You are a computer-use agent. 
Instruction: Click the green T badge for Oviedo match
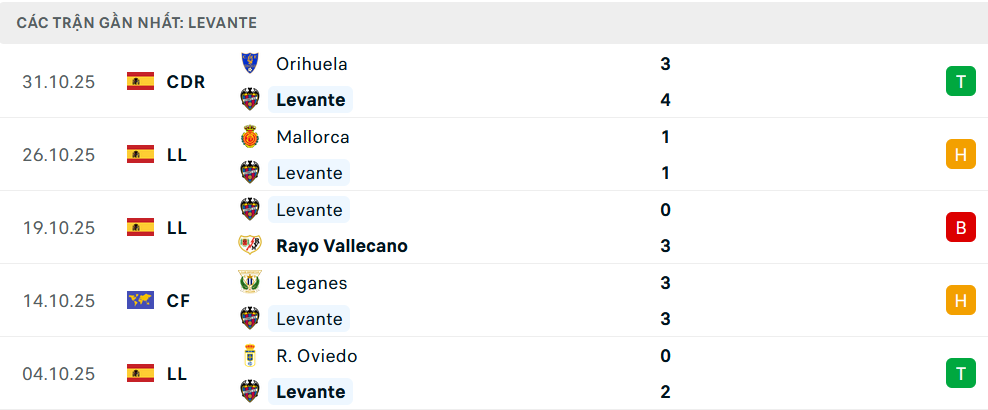pos(960,373)
